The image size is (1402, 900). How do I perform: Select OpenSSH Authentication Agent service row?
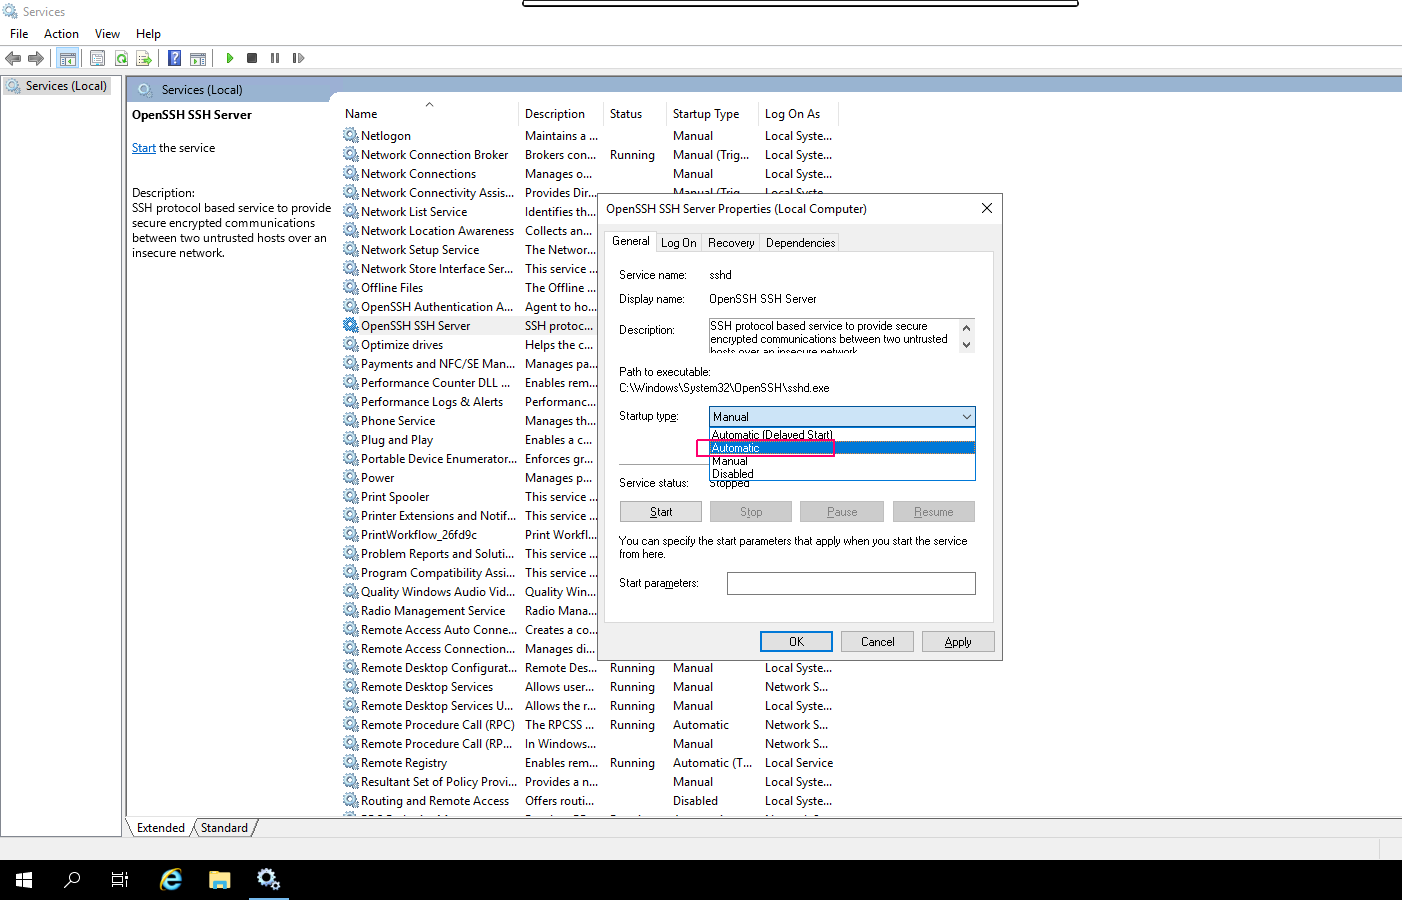point(470,306)
